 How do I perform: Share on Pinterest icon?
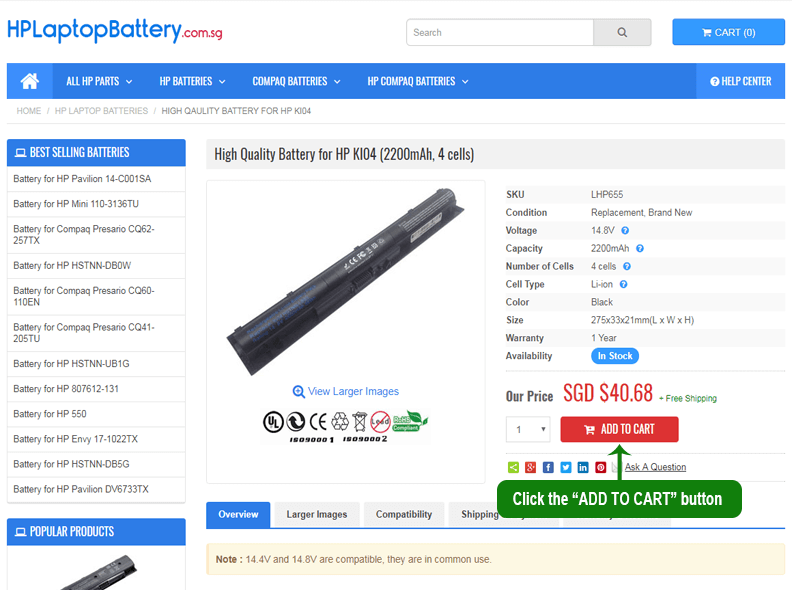point(601,467)
